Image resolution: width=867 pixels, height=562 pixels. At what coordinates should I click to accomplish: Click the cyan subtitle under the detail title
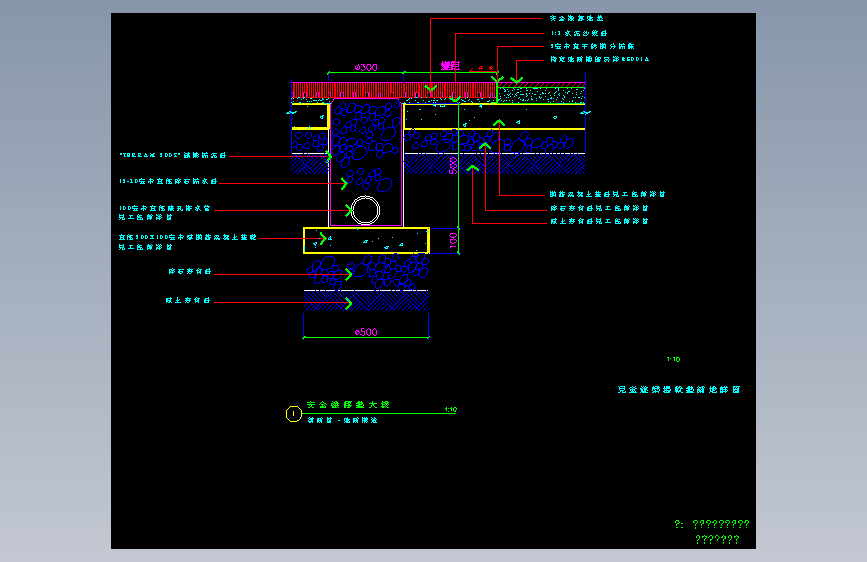point(342,420)
